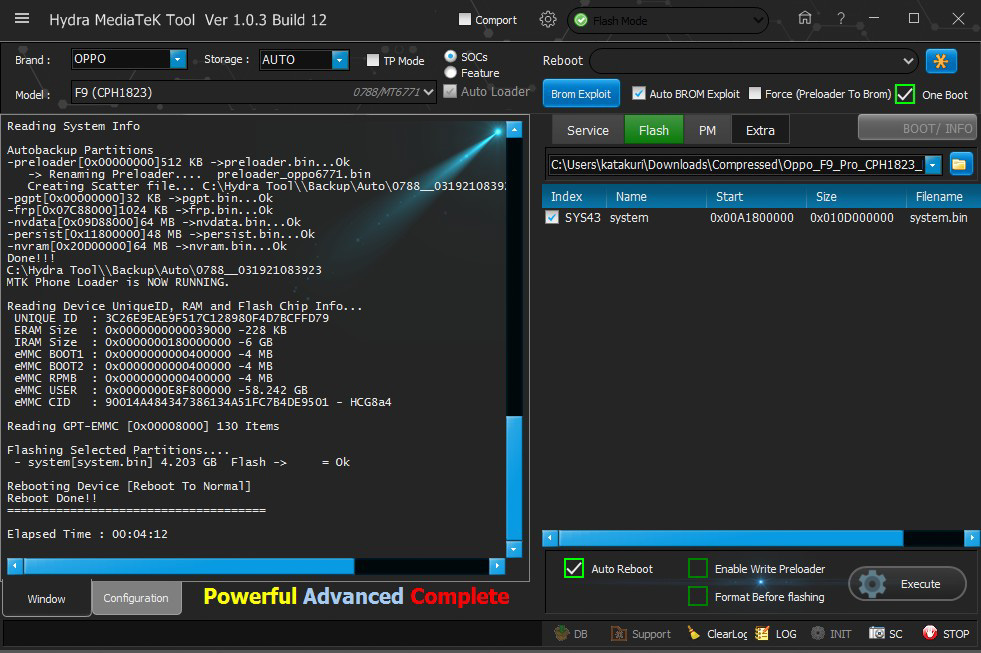This screenshot has height=653, width=981.
Task: Open the firmware path history dropdown
Action: coord(933,165)
